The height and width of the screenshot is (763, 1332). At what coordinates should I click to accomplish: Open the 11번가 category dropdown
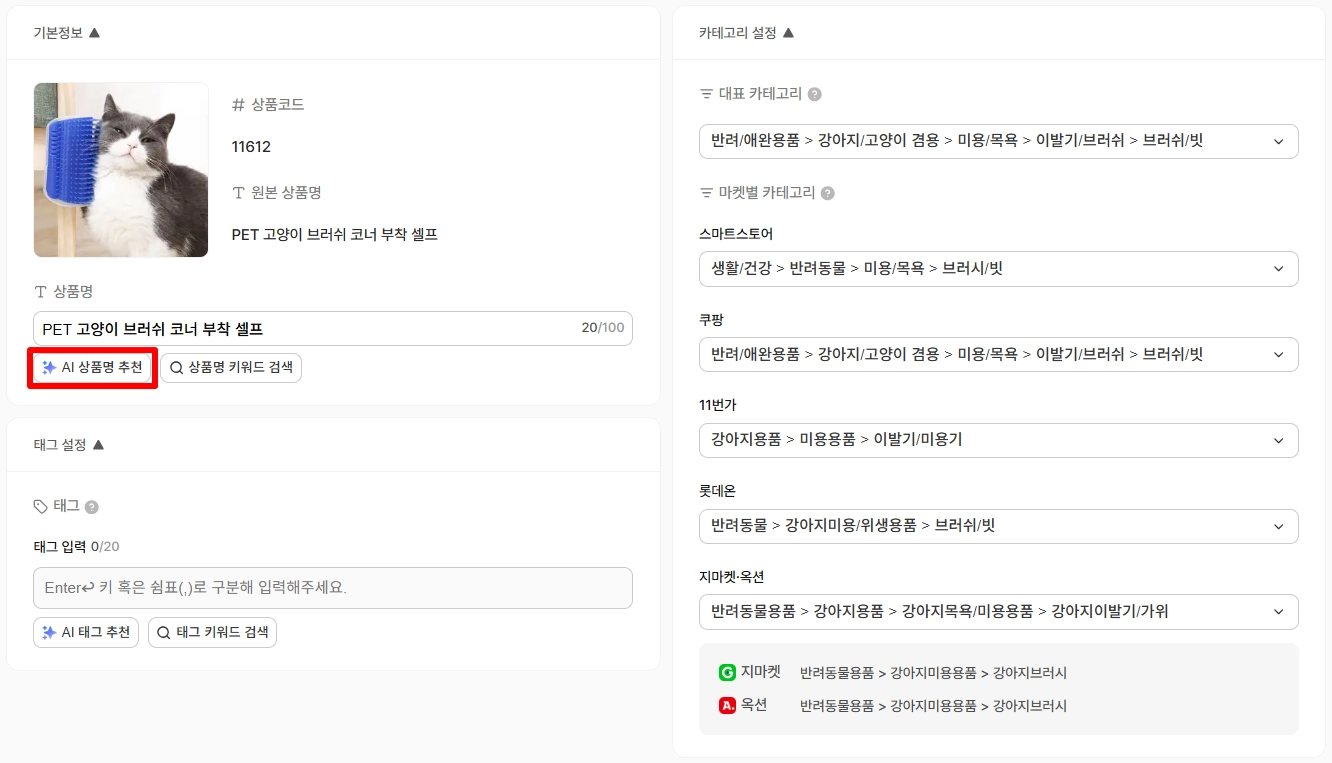coord(998,440)
